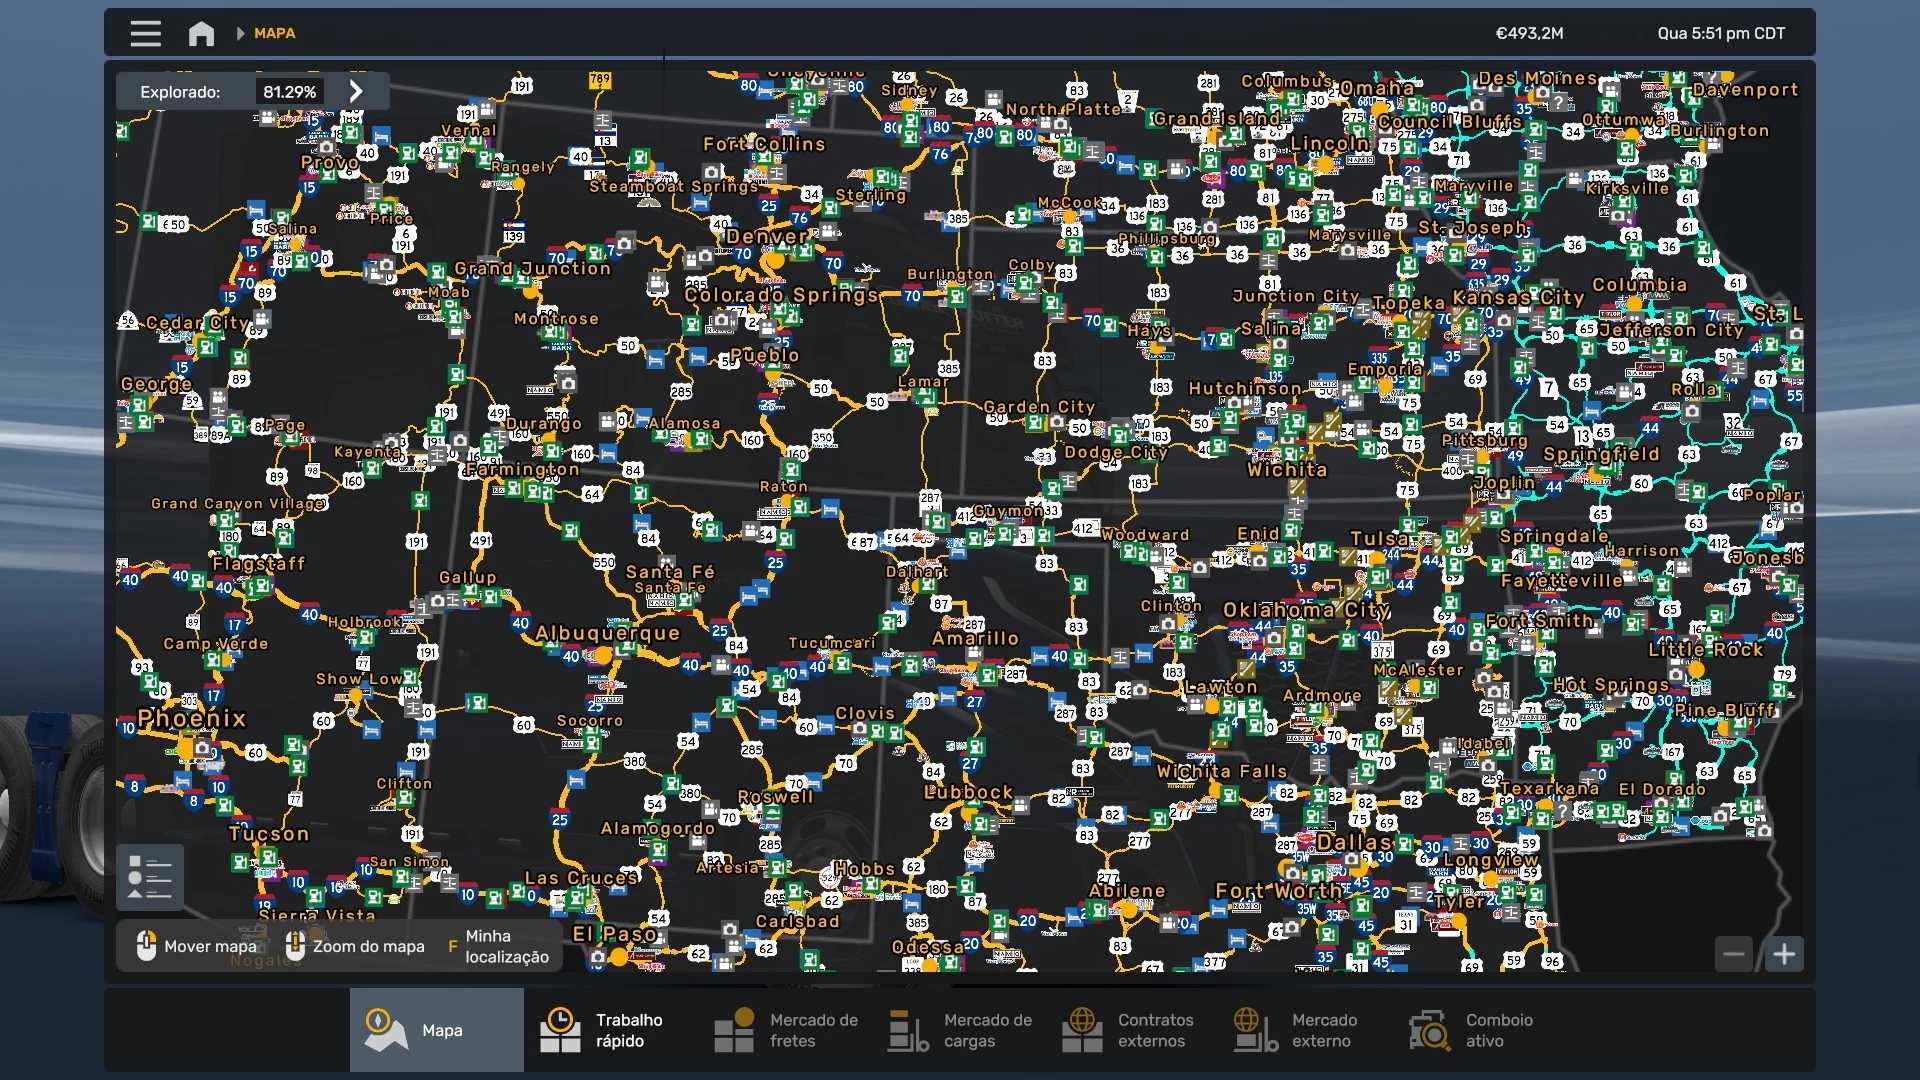Zoom out with the minus button
Screen dimensions: 1920x1080
1734,954
